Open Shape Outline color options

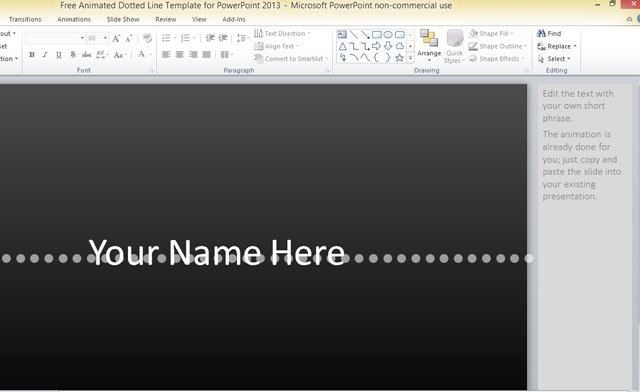tap(498, 46)
